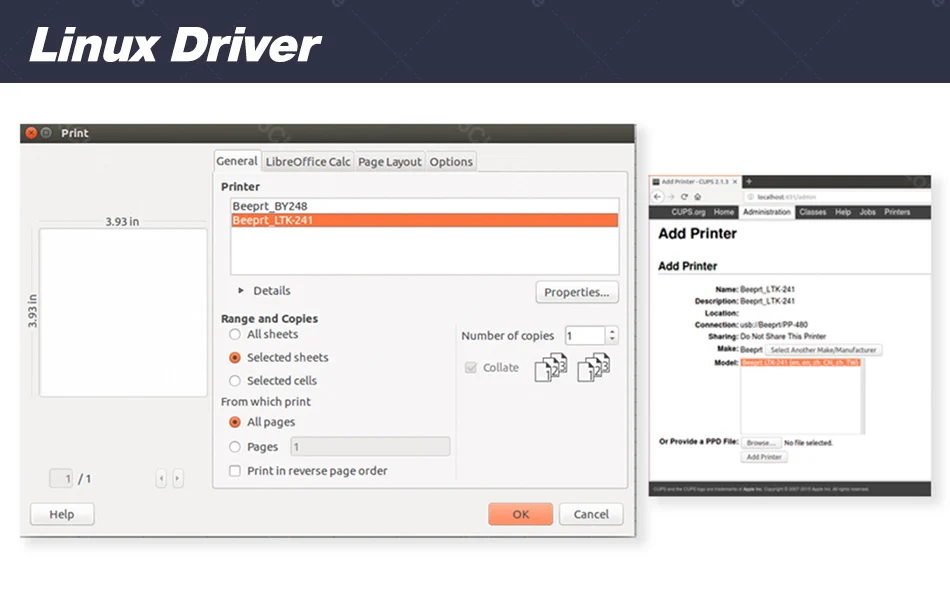Click Cancel in the Print dialog
Screen dimensions: 950x608
(591, 514)
